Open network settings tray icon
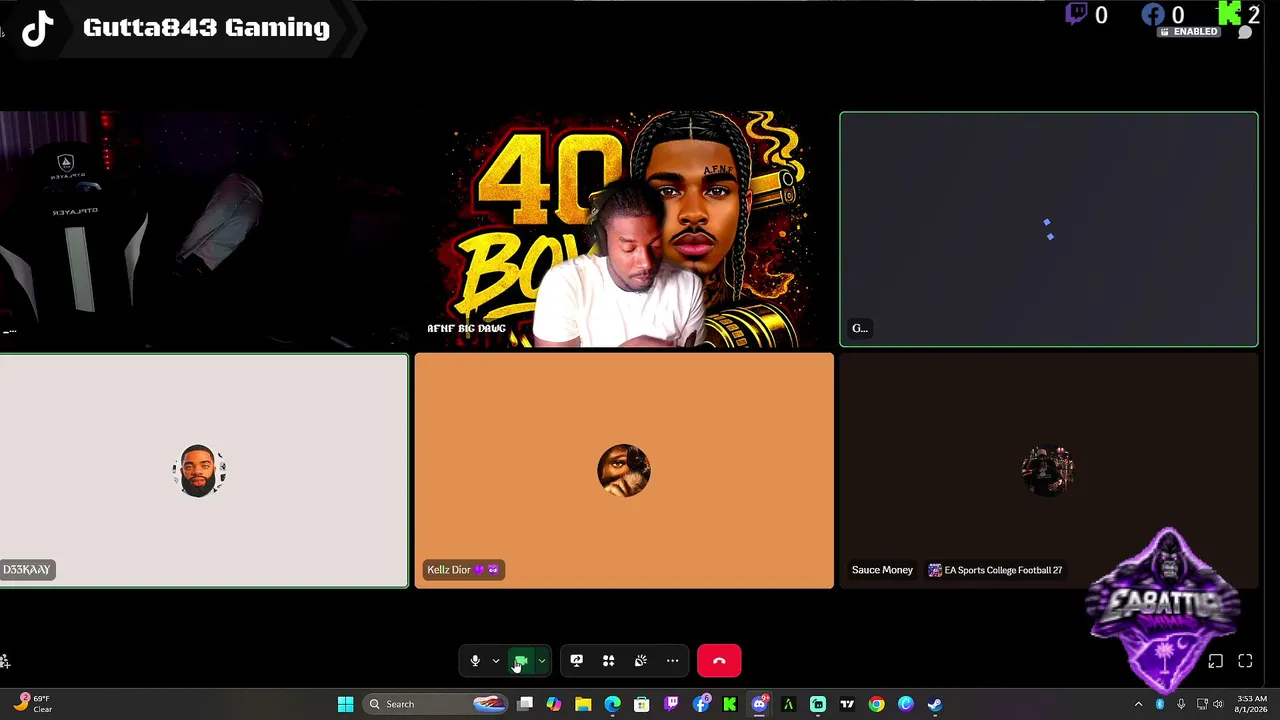Screen dimensions: 1280x720 [x=1202, y=704]
